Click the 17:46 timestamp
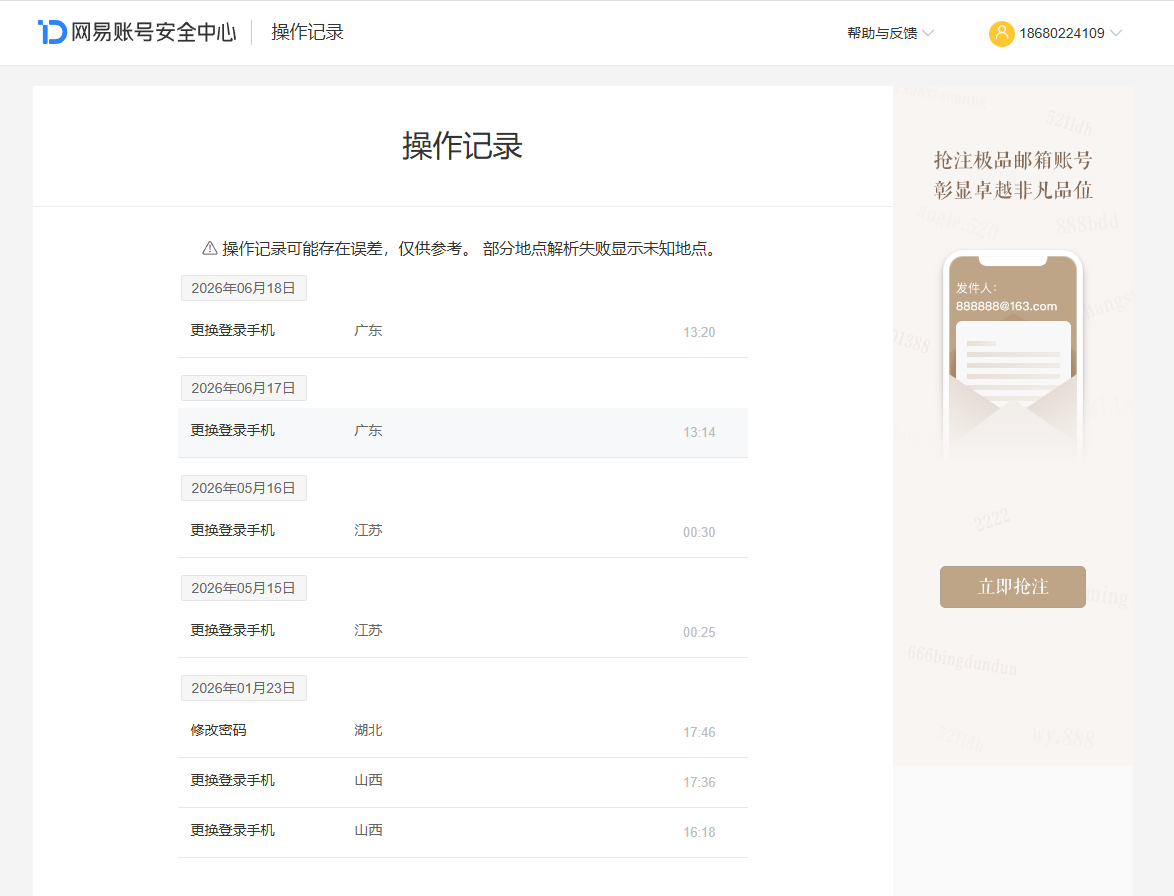 [x=699, y=732]
